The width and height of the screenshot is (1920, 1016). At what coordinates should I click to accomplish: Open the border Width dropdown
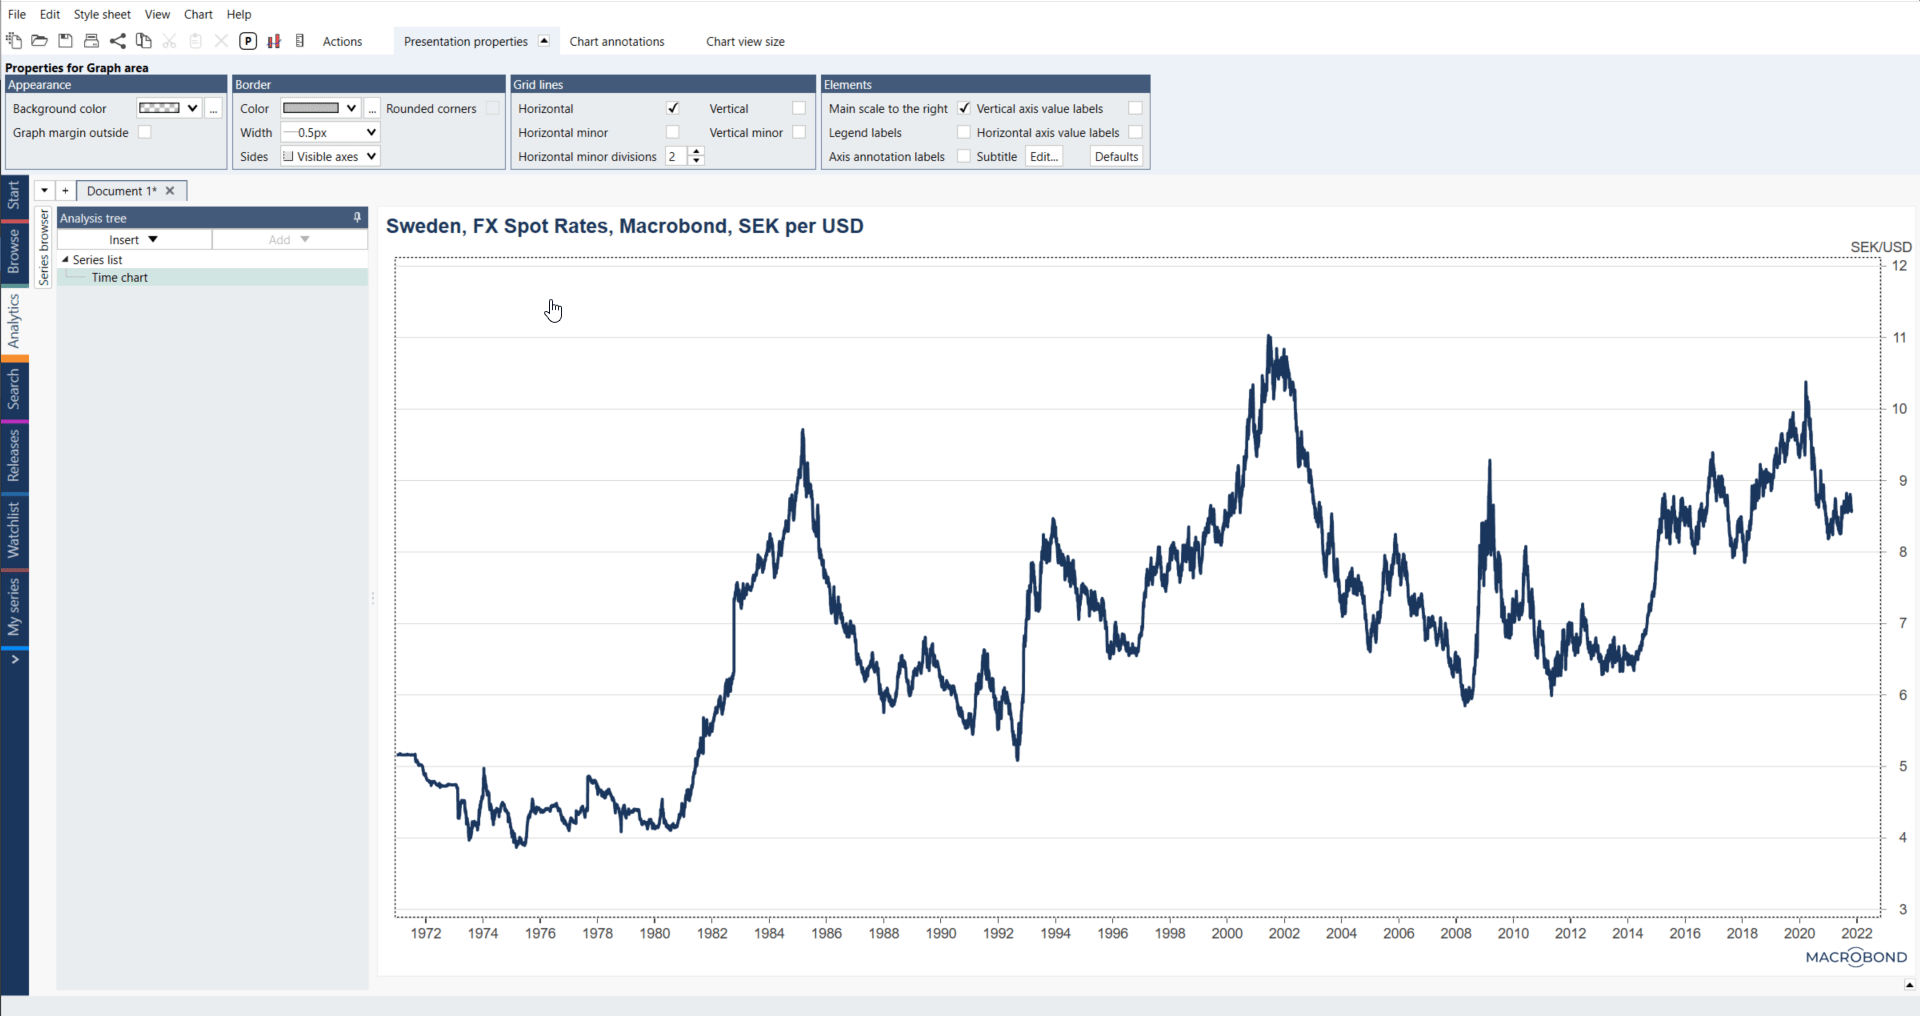330,132
